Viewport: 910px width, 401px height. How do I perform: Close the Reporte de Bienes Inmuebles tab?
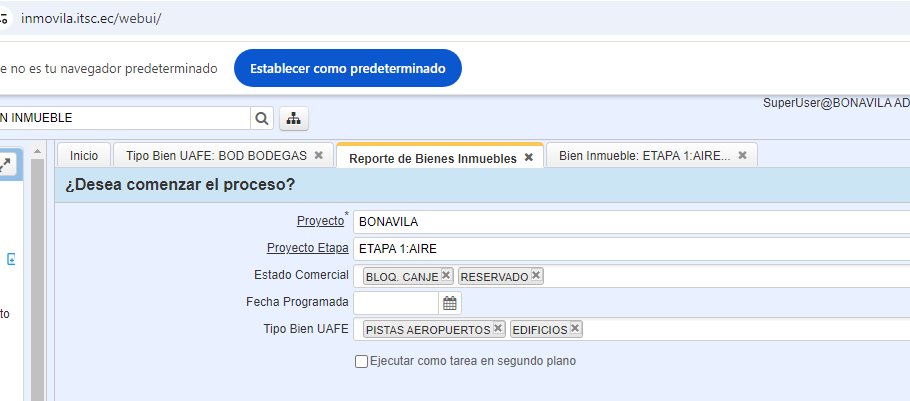point(528,158)
